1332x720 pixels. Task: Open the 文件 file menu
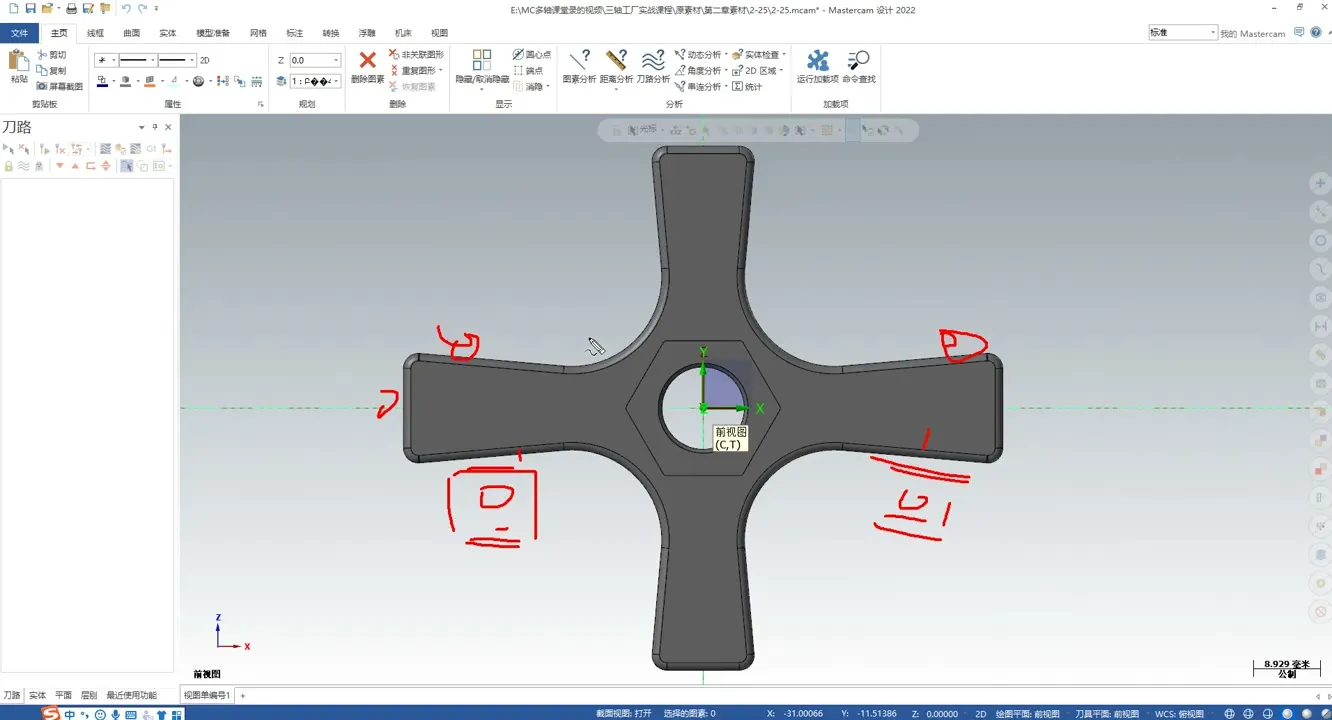click(x=19, y=33)
